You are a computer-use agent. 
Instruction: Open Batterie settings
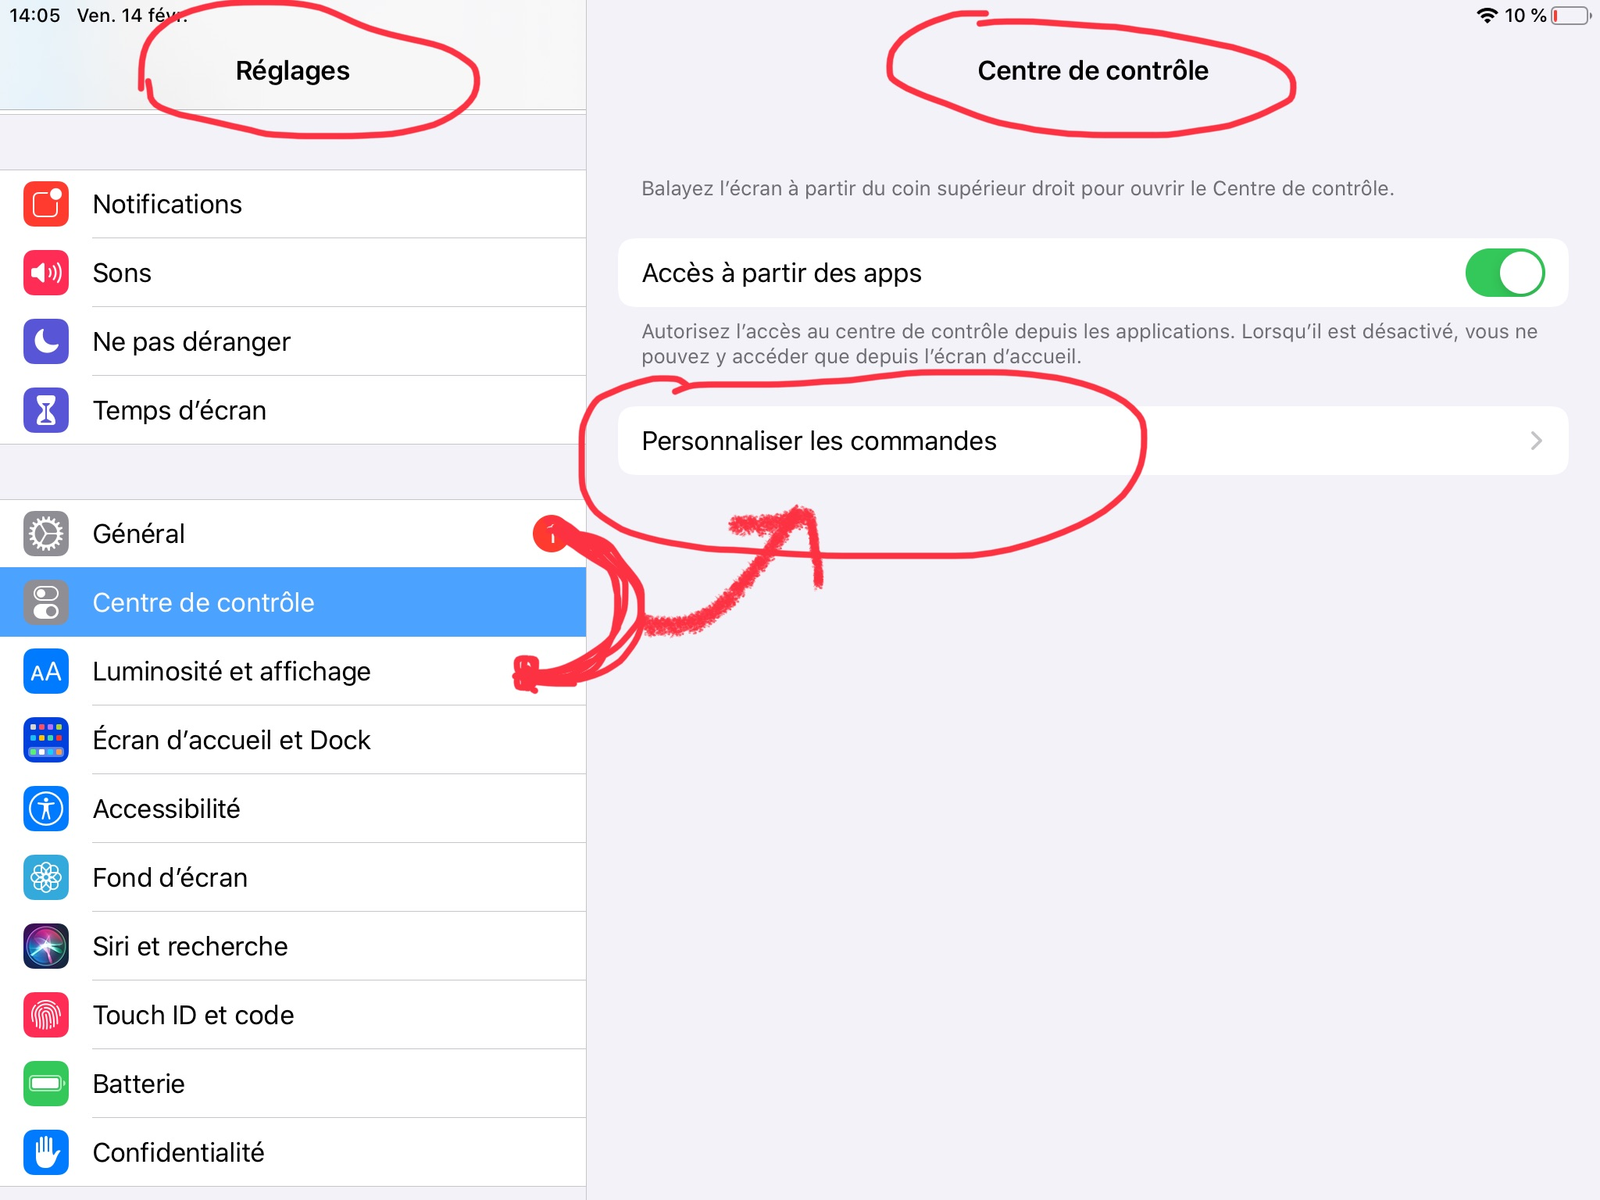[293, 1084]
